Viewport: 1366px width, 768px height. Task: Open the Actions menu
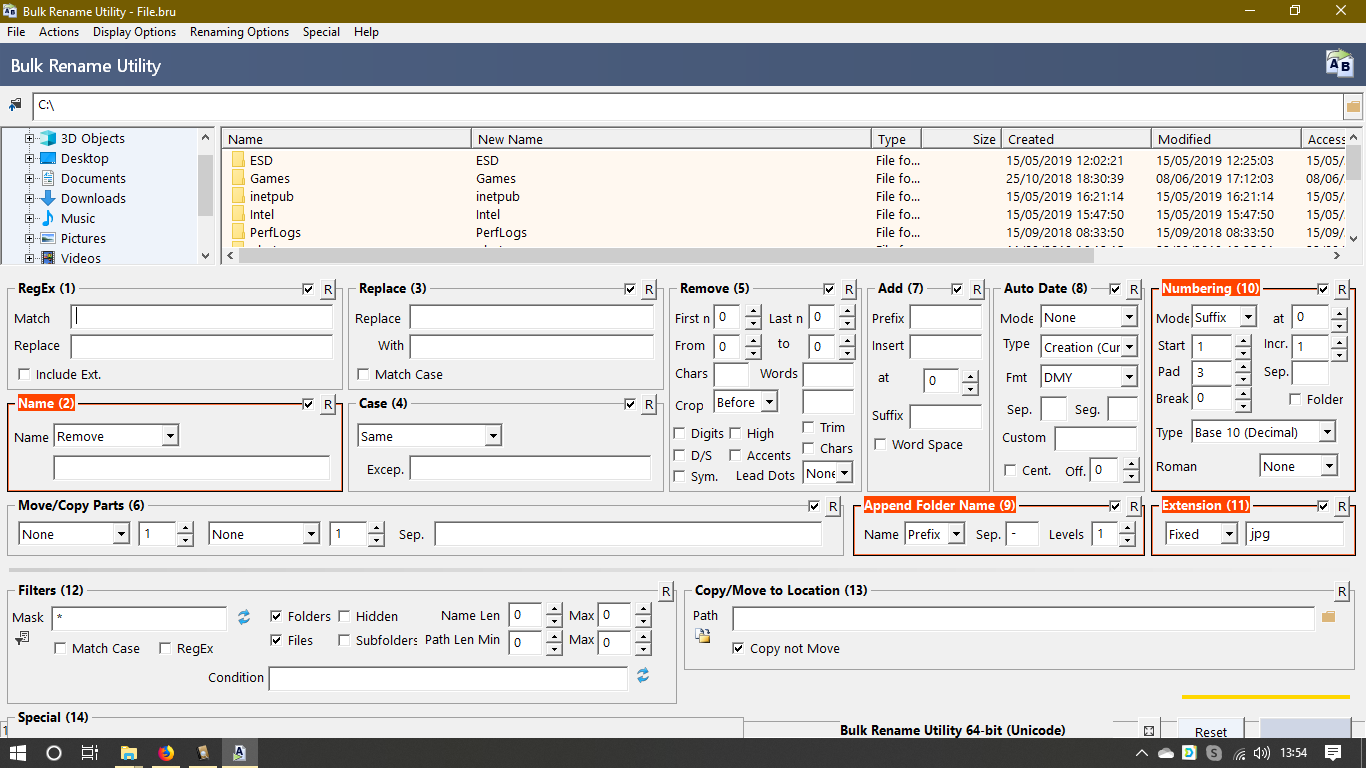pos(59,32)
